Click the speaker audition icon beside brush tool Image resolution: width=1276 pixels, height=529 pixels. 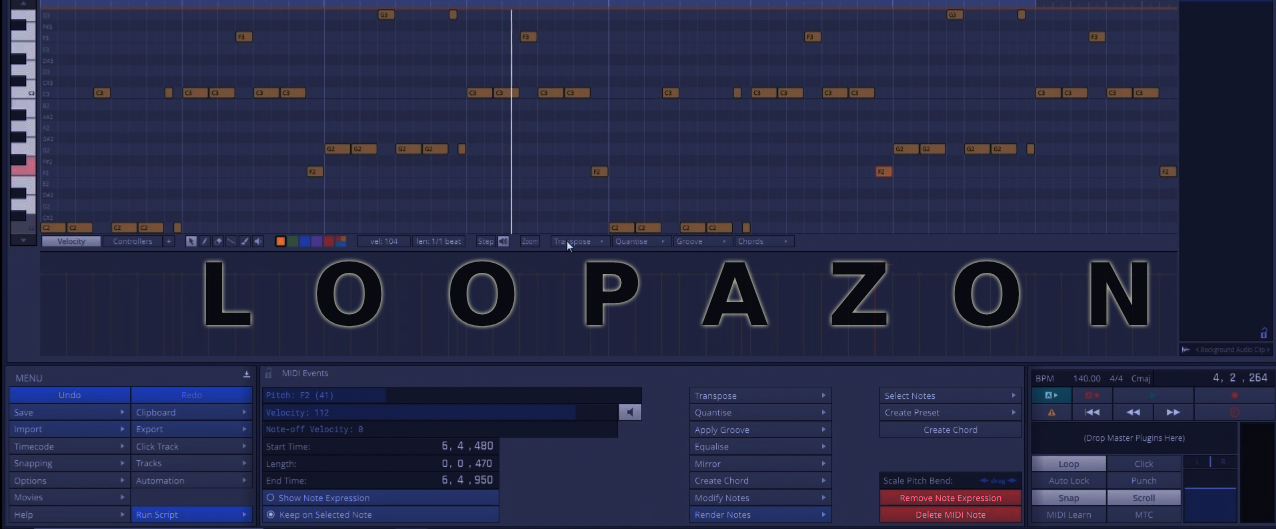[257, 241]
